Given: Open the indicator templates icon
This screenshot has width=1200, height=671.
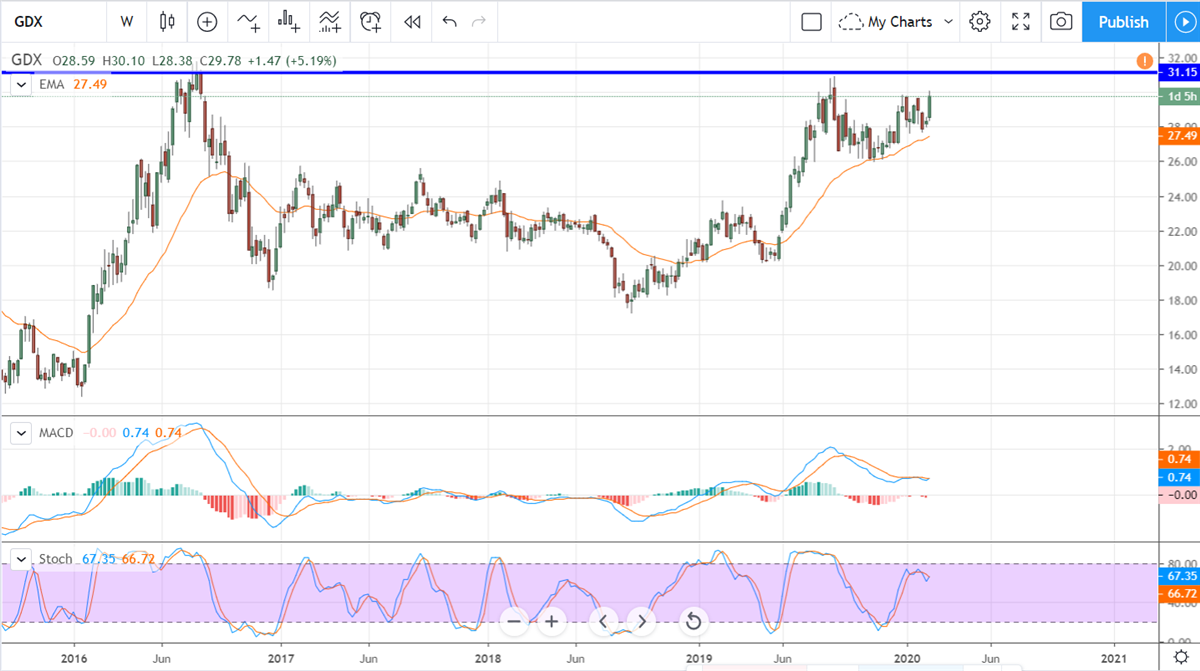Looking at the screenshot, I should point(329,21).
